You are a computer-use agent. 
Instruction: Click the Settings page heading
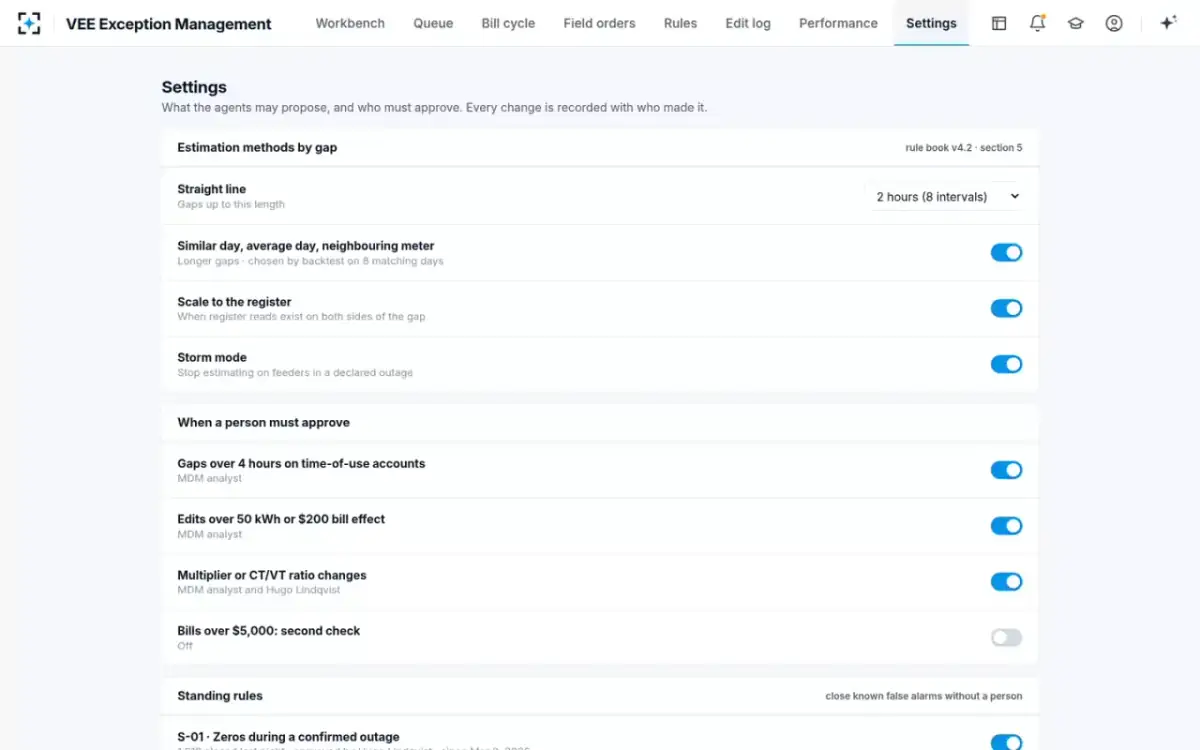194,87
